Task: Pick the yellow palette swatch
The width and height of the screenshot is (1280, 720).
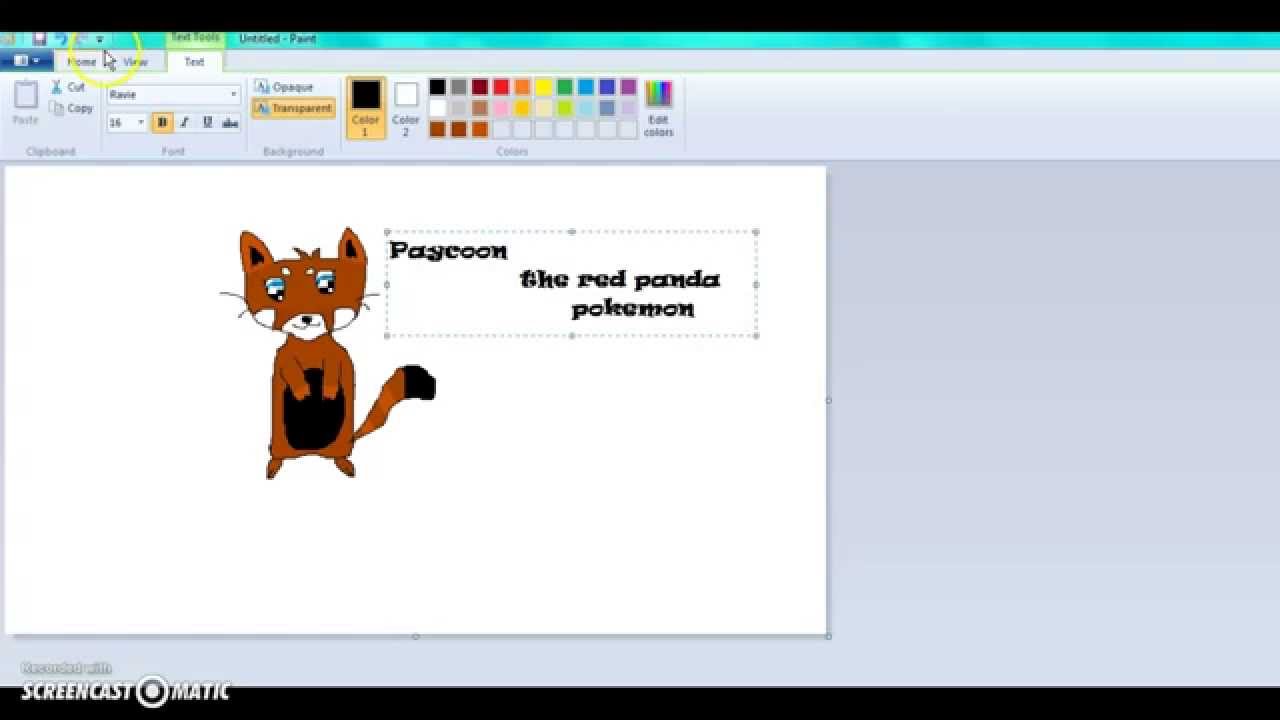Action: click(543, 87)
